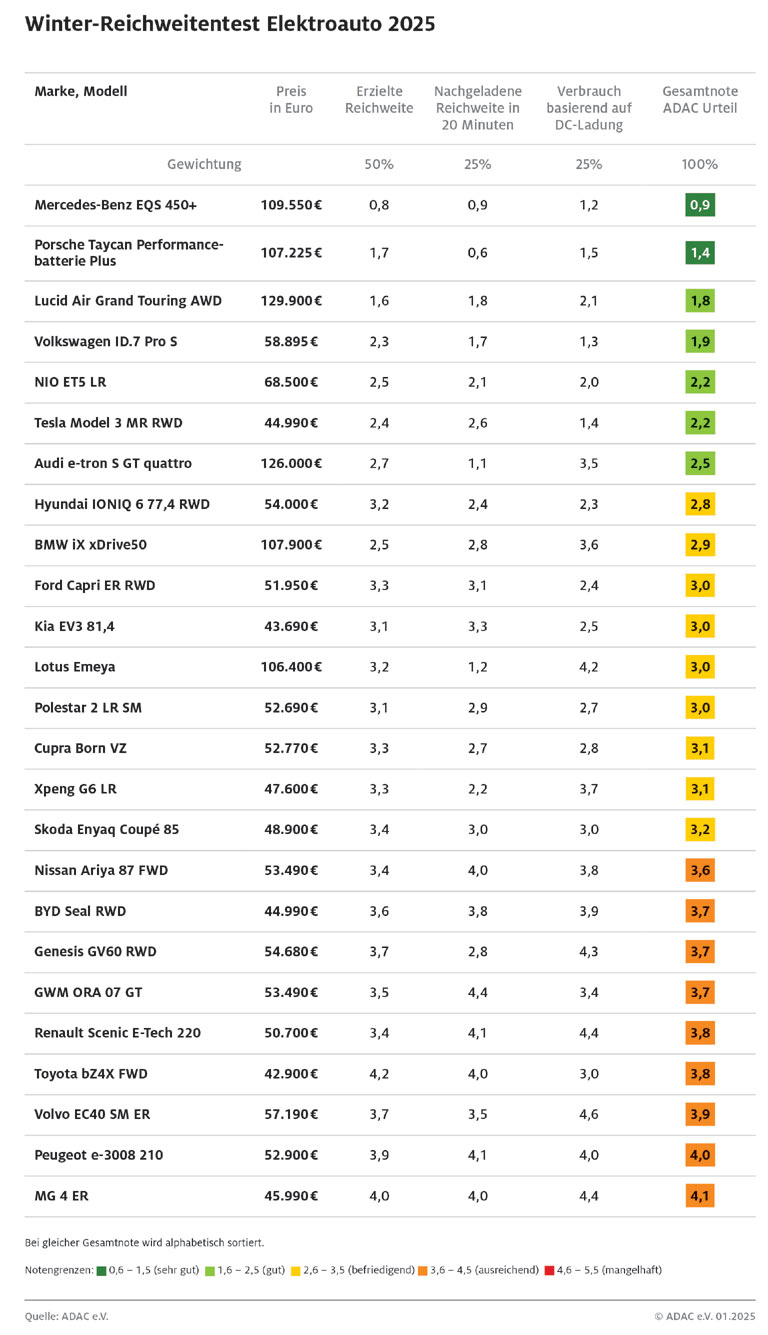Image resolution: width=768 pixels, height=1335 pixels.
Task: Click the 'Gesamtnote ADAC Urteil' column header
Action: (700, 100)
